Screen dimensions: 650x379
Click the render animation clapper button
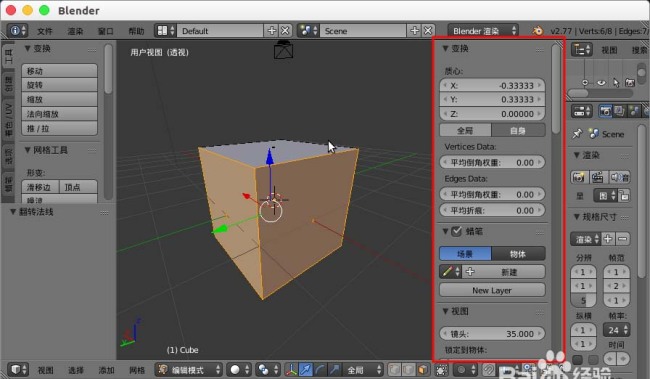(x=597, y=177)
